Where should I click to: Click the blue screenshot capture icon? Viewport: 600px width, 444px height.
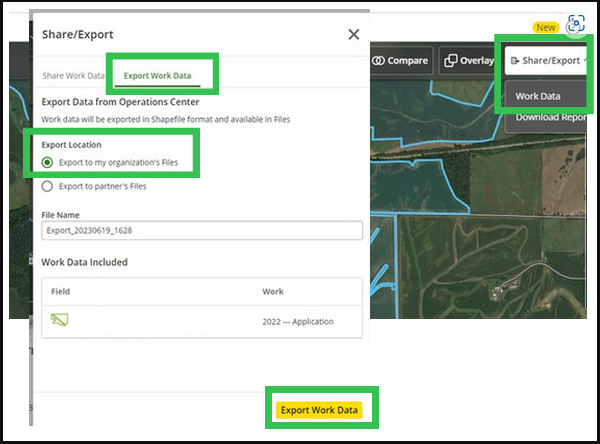tap(575, 26)
